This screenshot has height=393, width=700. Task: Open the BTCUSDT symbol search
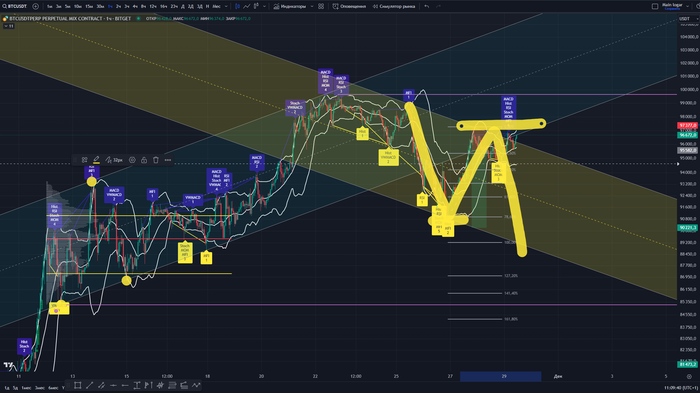click(x=15, y=6)
